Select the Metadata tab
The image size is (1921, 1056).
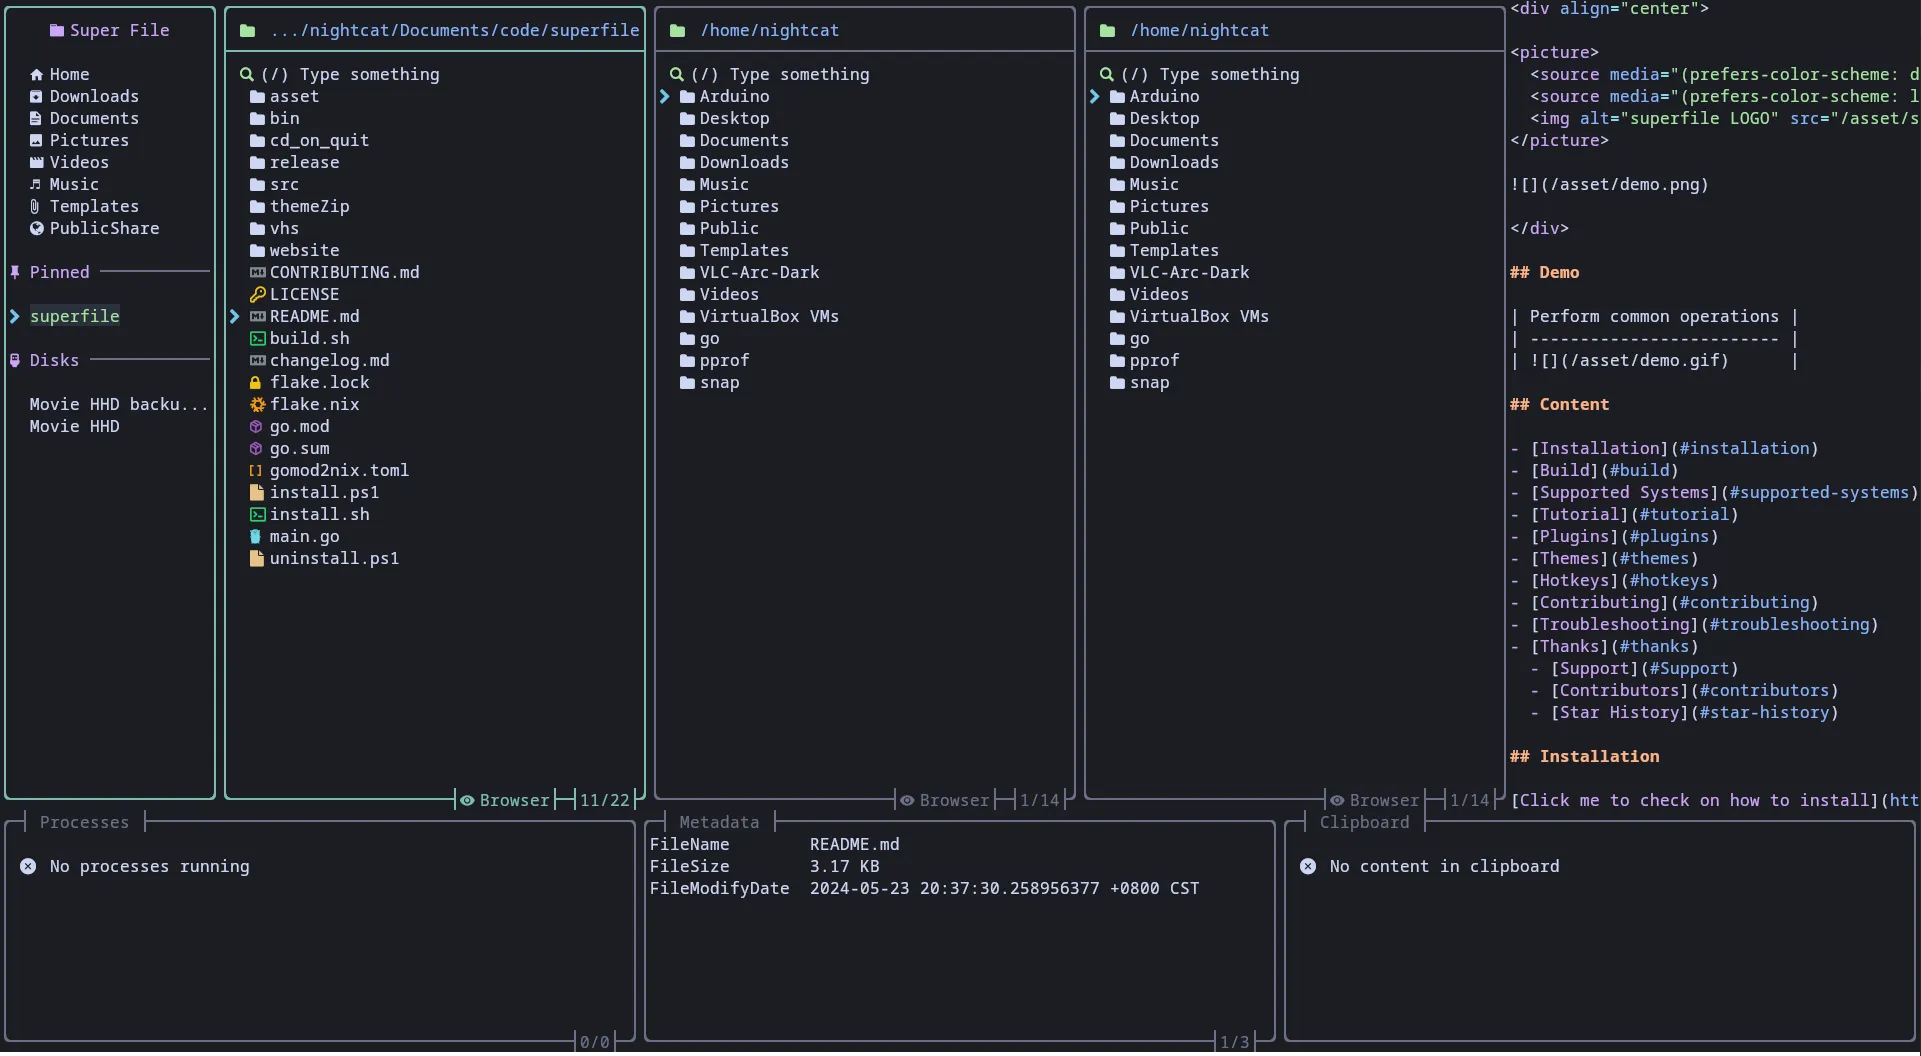(718, 822)
